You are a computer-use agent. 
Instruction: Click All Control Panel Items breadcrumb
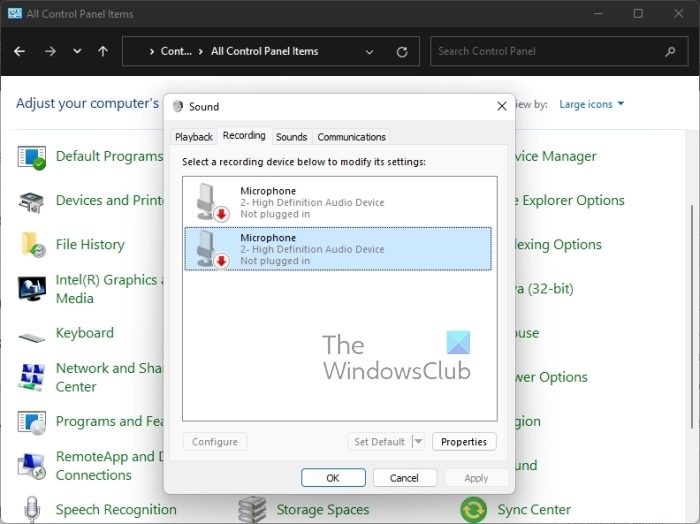pyautogui.click(x=265, y=51)
